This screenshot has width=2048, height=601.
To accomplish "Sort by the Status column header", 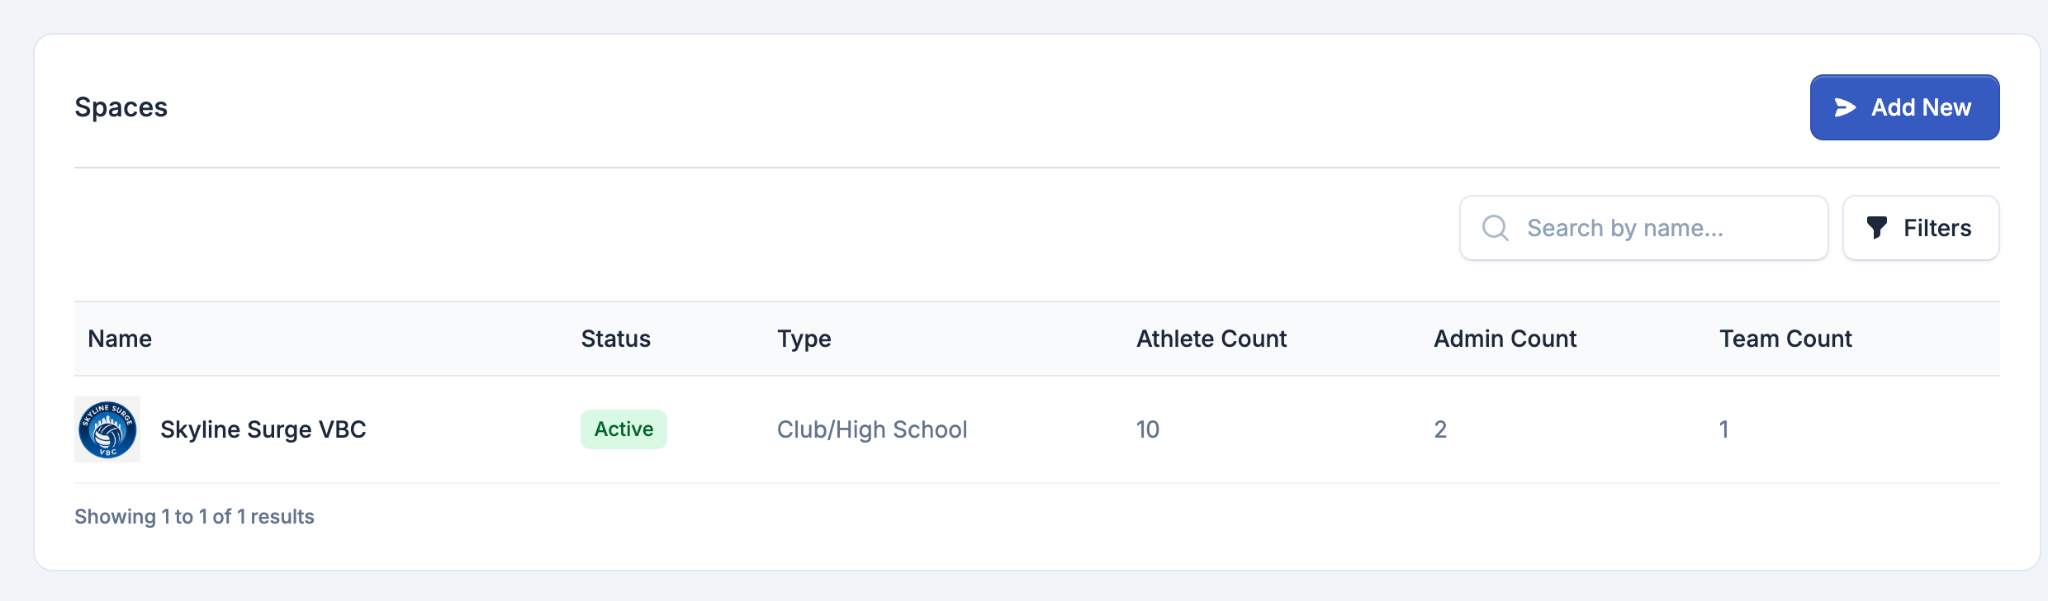I will 616,339.
